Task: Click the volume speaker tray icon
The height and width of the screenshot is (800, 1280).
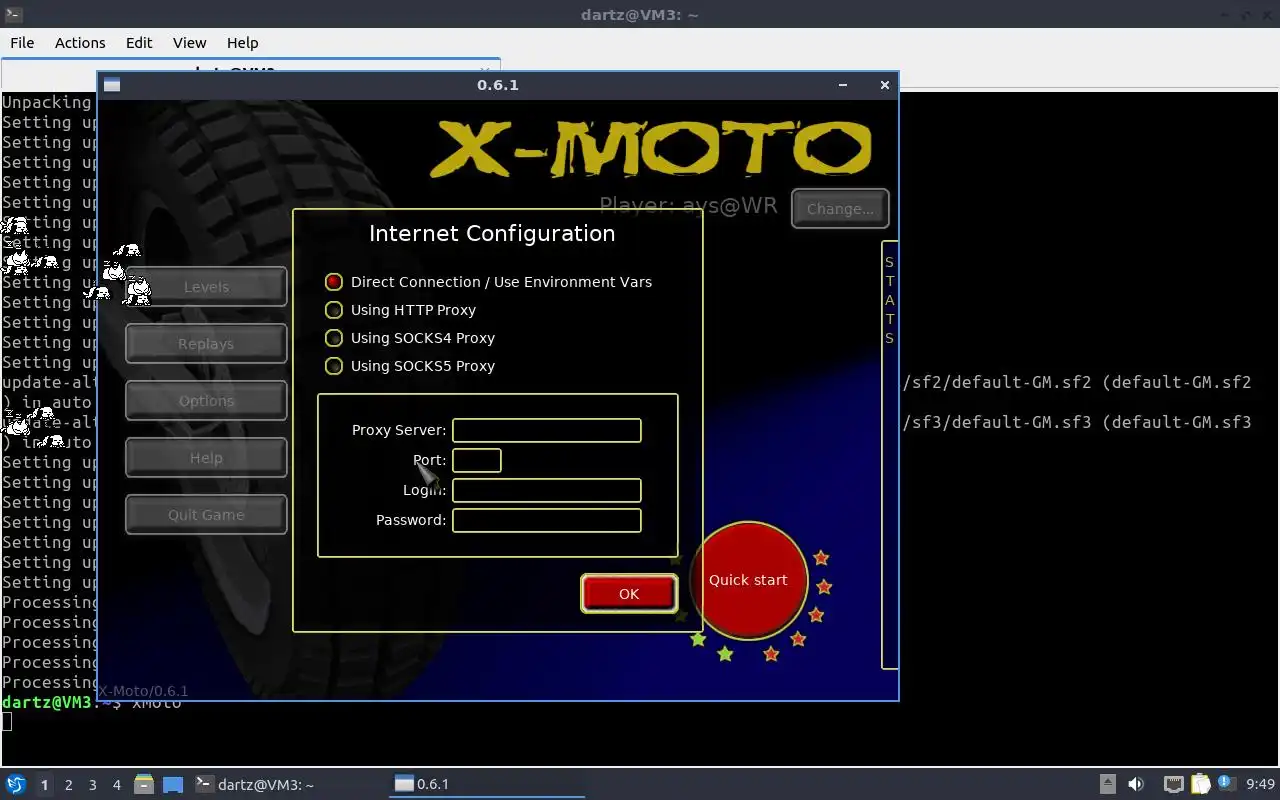Action: (x=1136, y=784)
